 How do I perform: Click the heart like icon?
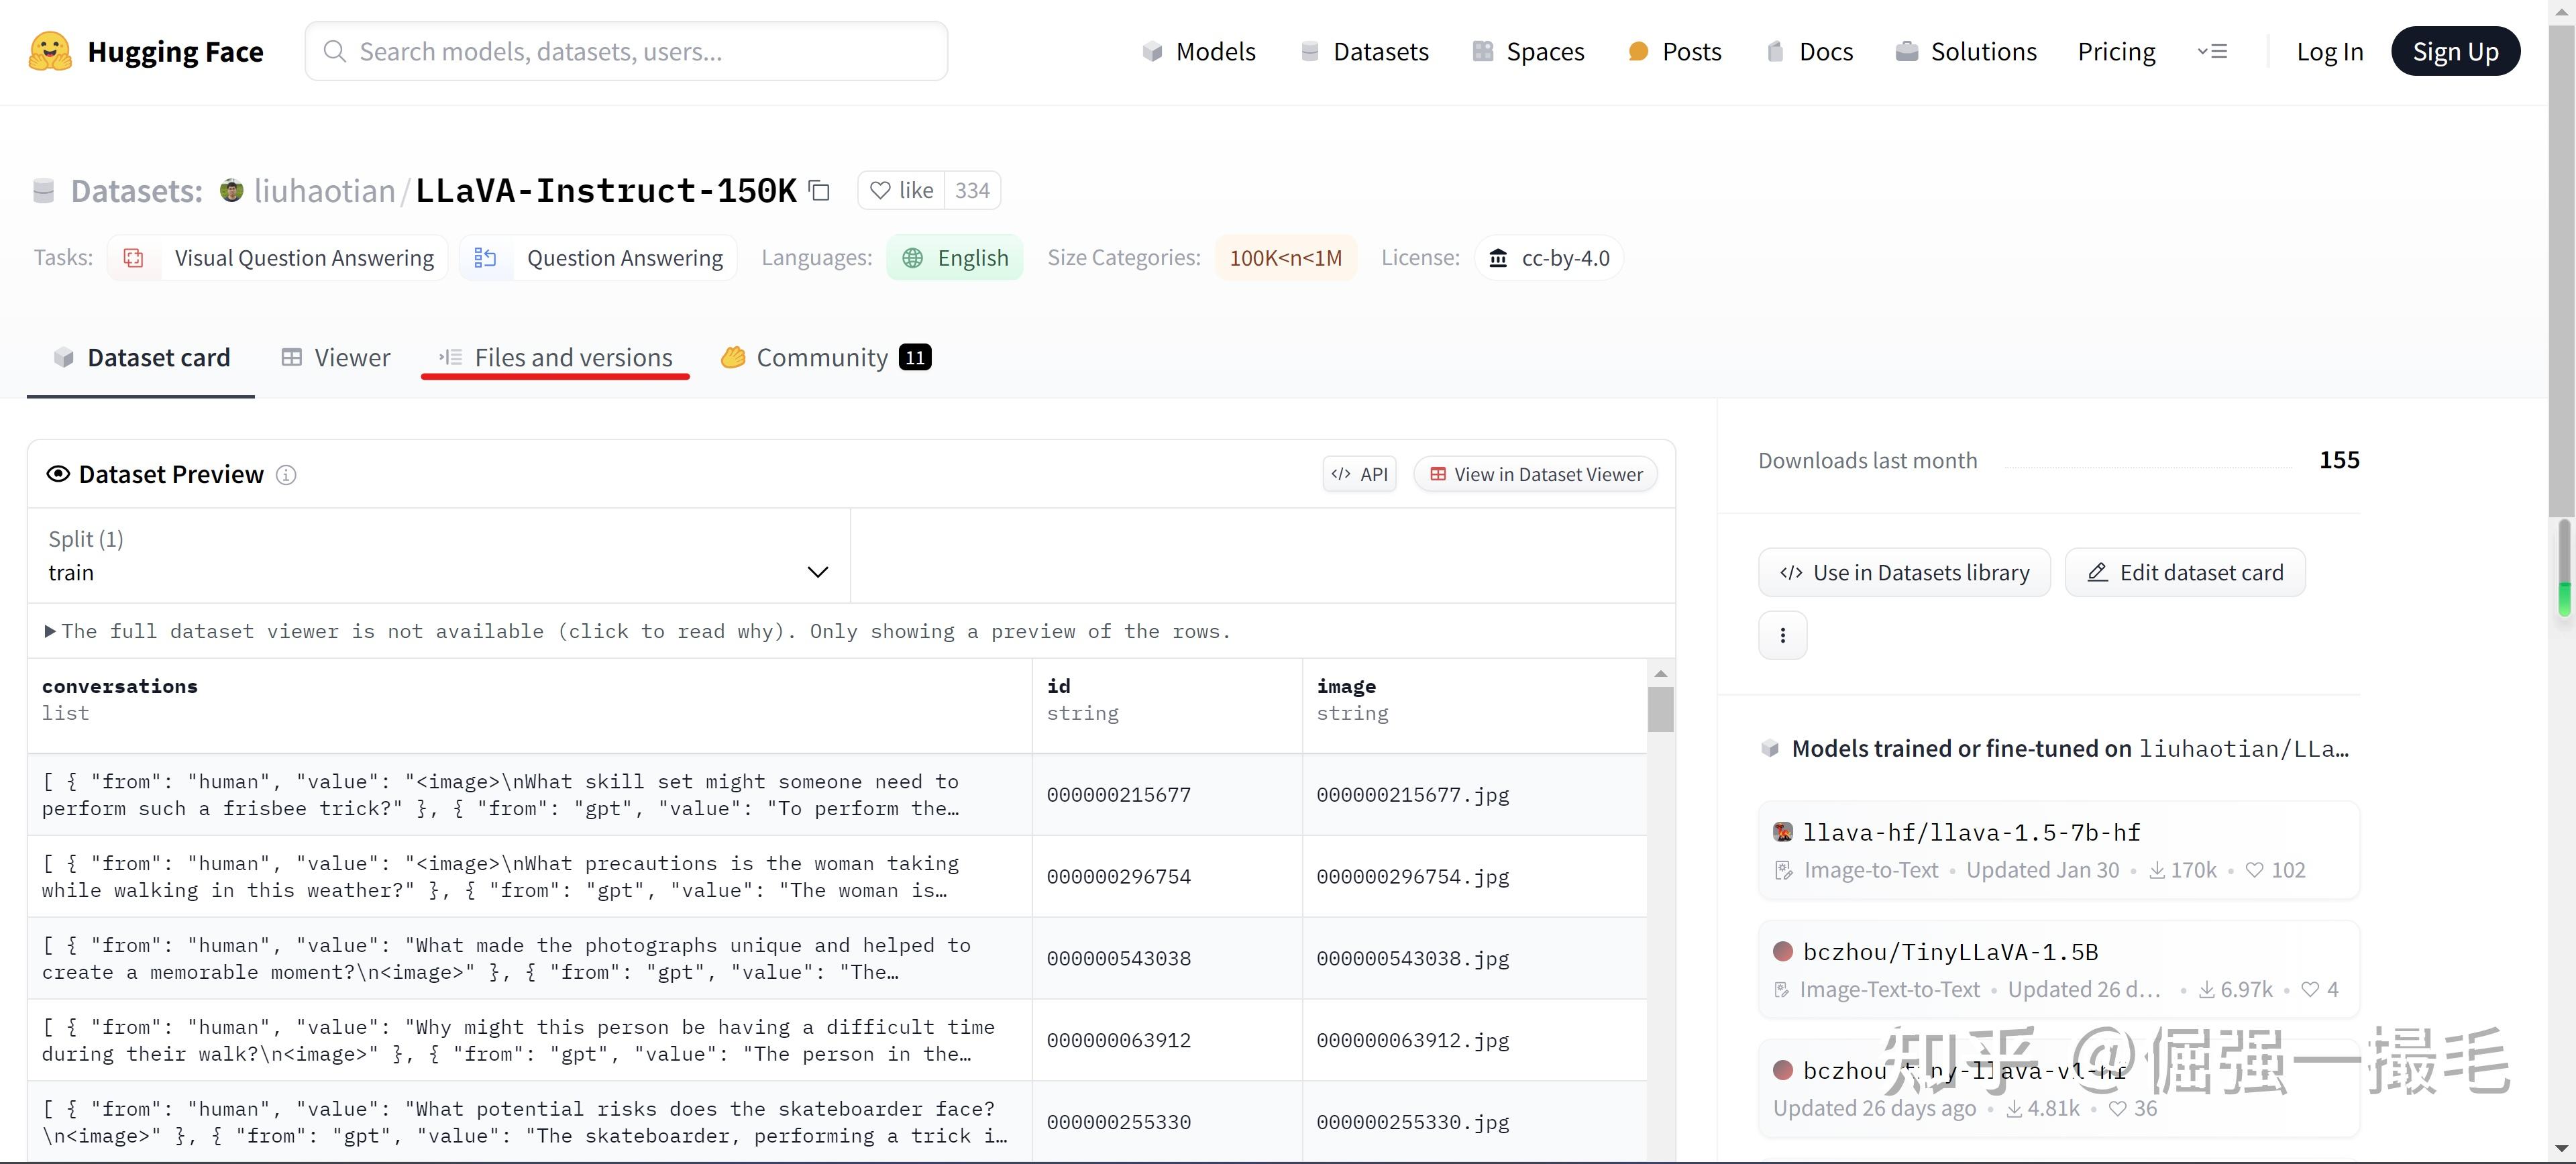click(880, 190)
